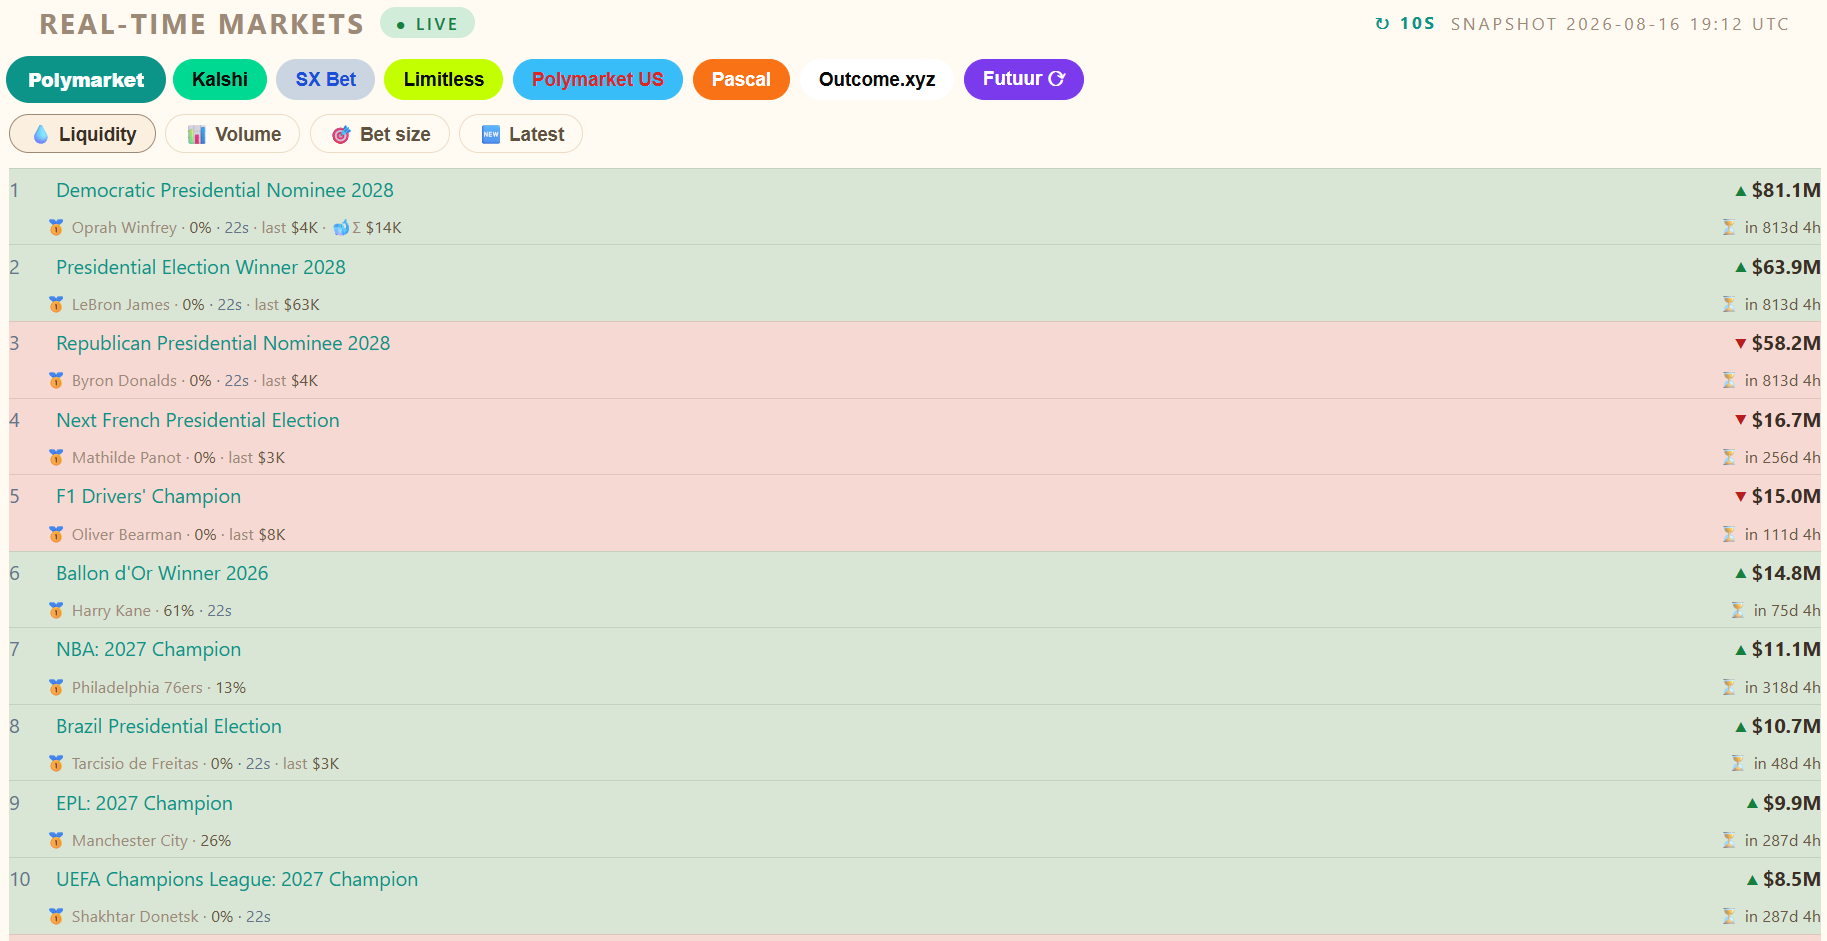Click the $63.9M liquidity value
This screenshot has width=1827, height=941.
[x=1786, y=267]
